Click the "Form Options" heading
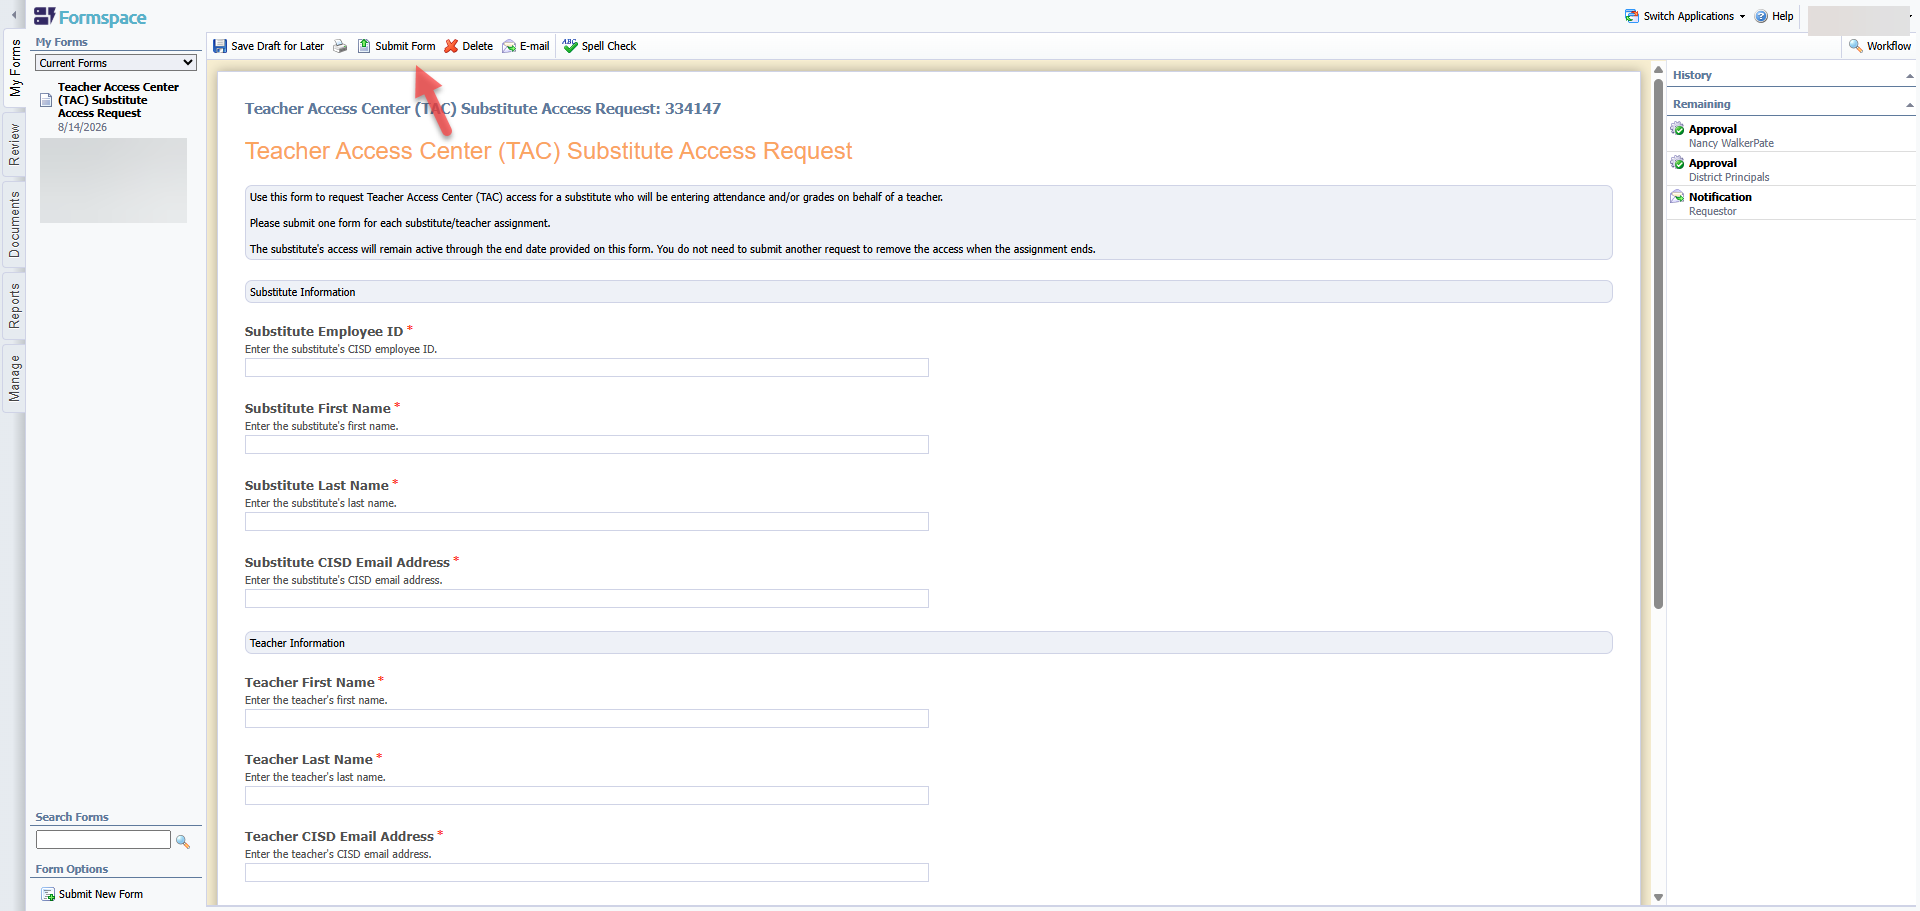This screenshot has height=911, width=1920. (x=72, y=869)
